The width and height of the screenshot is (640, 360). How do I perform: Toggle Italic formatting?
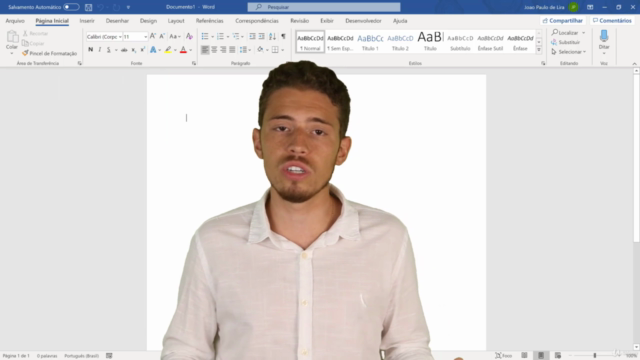coord(100,50)
